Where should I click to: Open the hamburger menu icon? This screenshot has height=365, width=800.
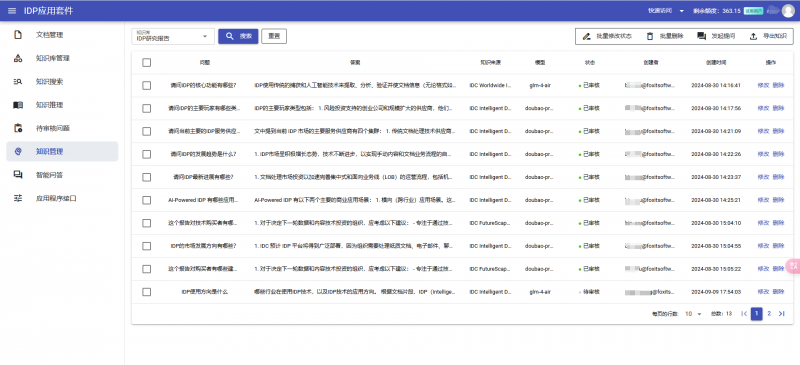(12, 11)
